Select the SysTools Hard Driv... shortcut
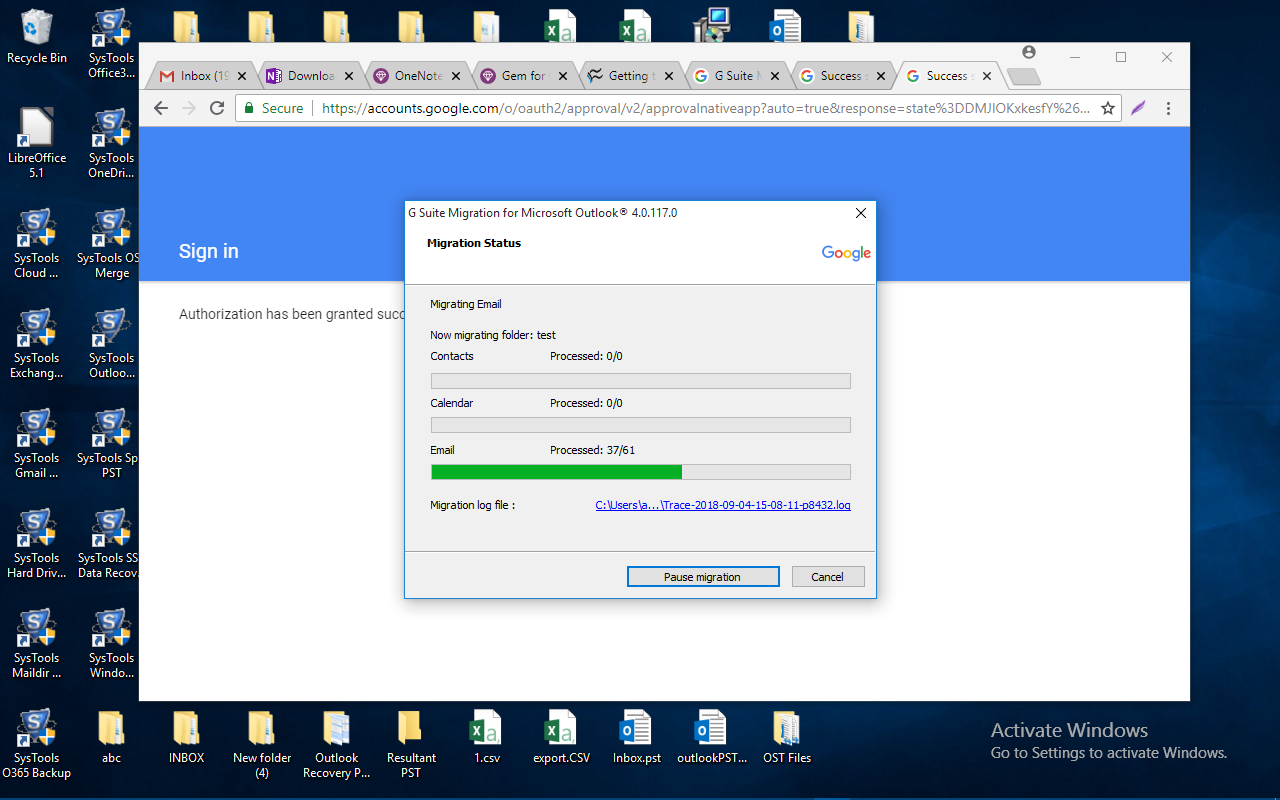This screenshot has height=800, width=1280. pyautogui.click(x=37, y=543)
